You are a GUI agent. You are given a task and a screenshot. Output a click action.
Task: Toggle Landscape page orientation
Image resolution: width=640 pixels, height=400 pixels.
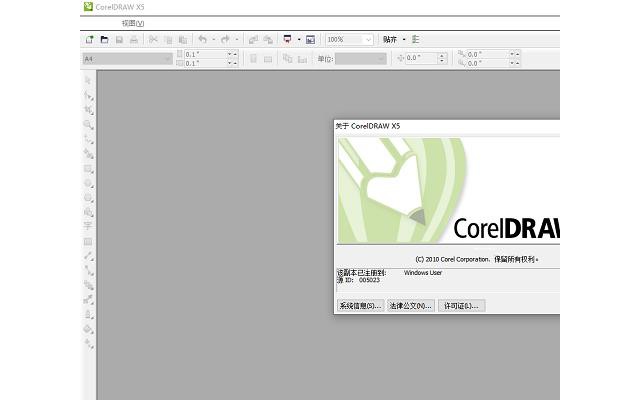(x=268, y=59)
